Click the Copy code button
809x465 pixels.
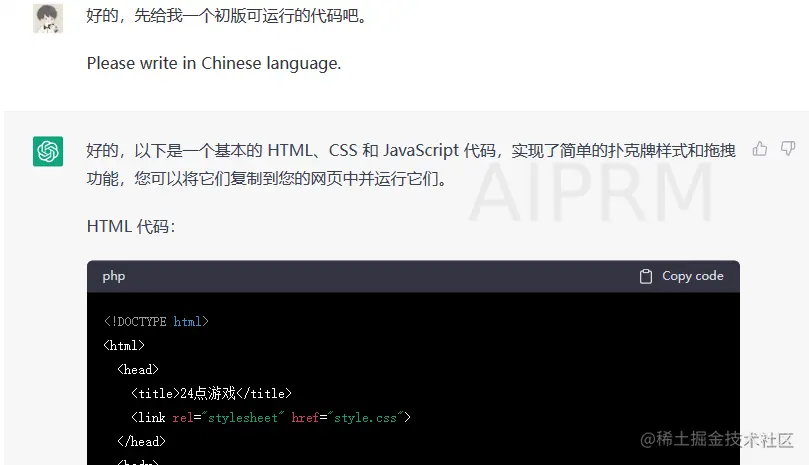682,276
